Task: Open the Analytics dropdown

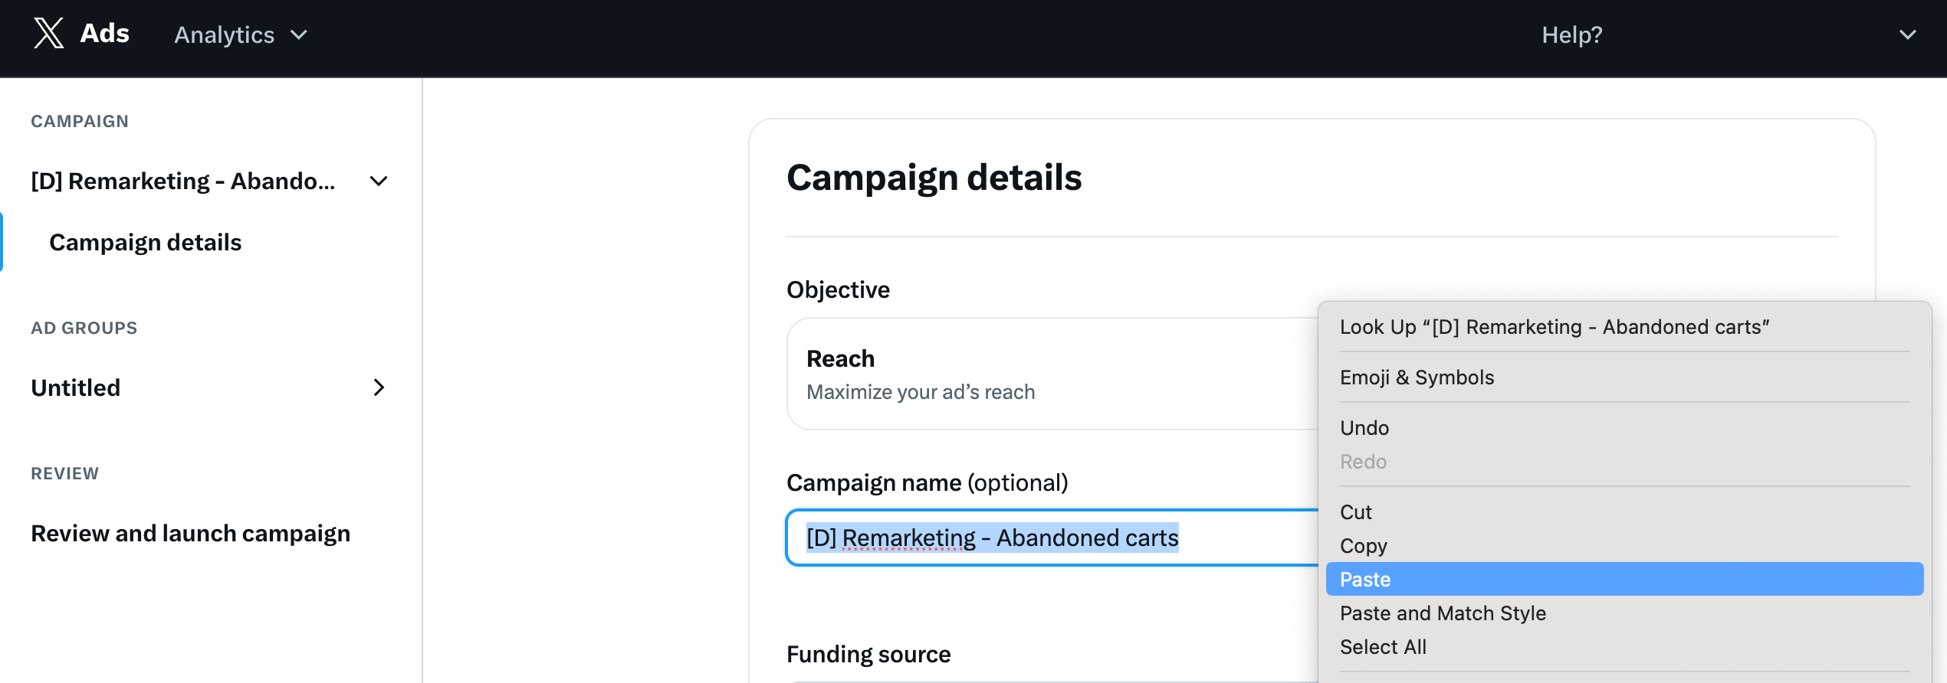Action: [239, 34]
